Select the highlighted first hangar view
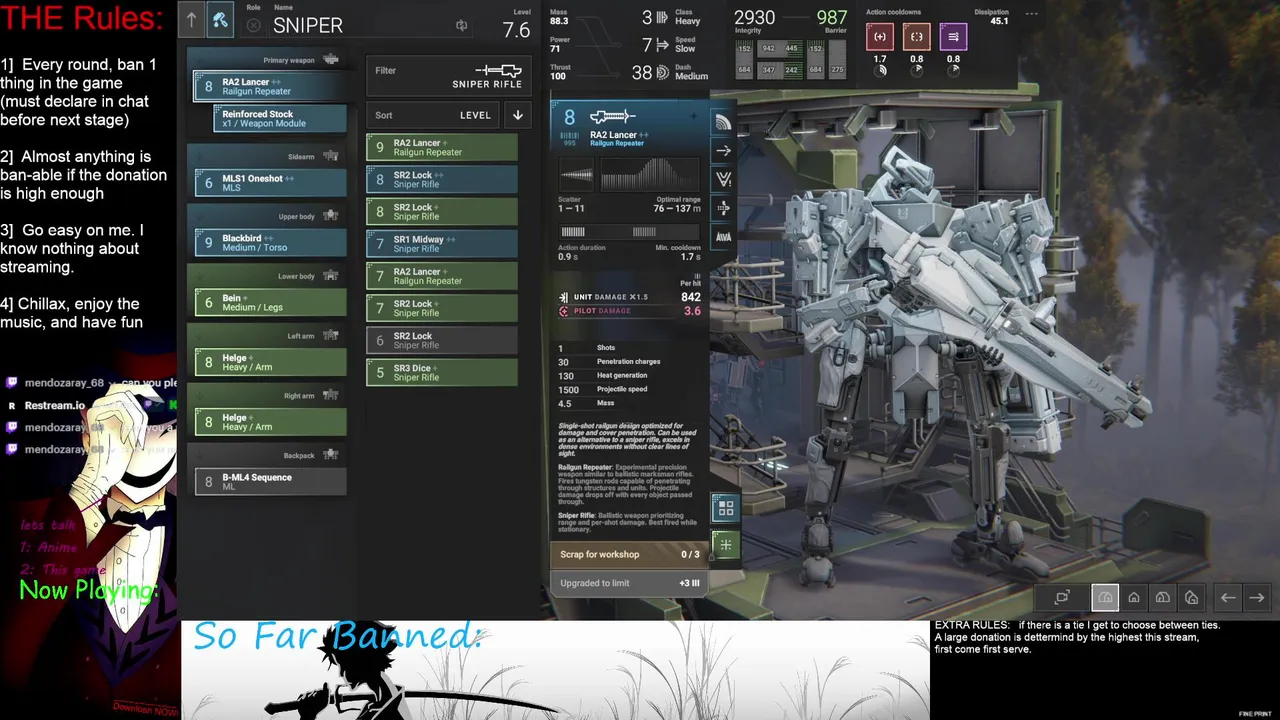Screen dimensions: 1280x720 (1105, 598)
